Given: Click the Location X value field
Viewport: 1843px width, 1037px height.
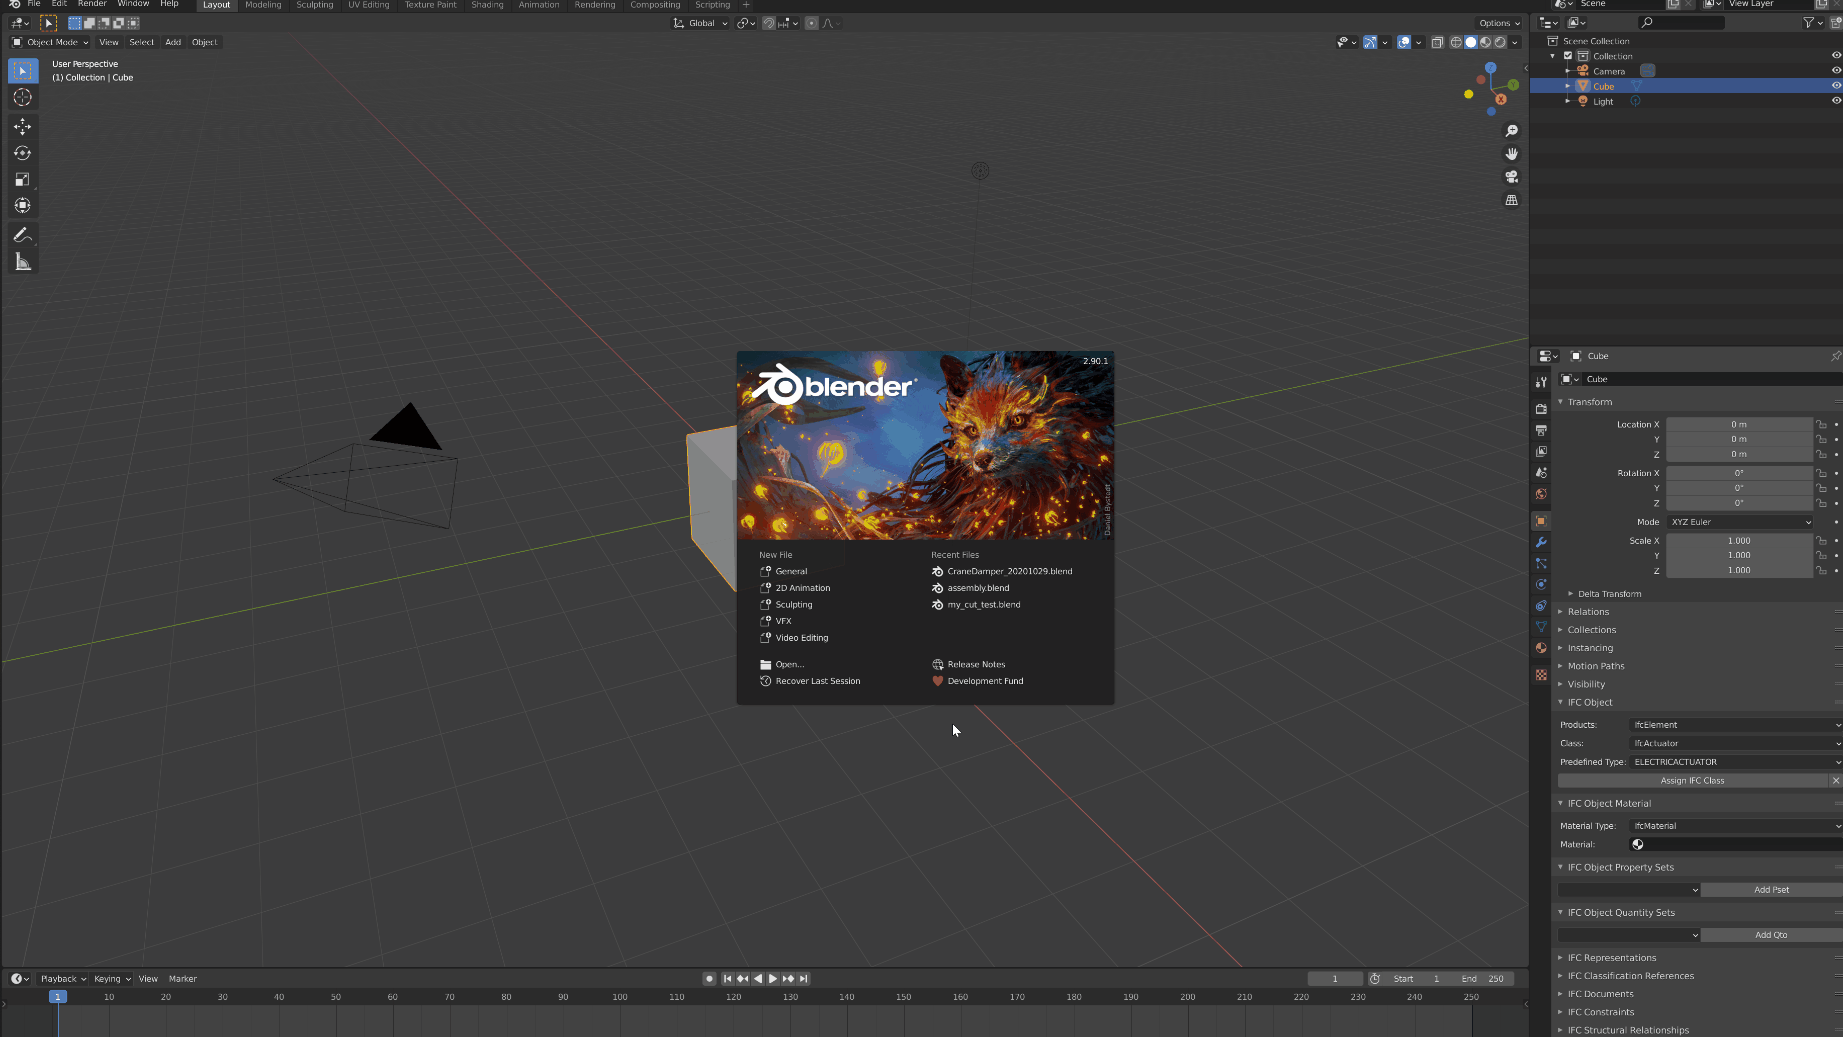Looking at the screenshot, I should pyautogui.click(x=1739, y=425).
